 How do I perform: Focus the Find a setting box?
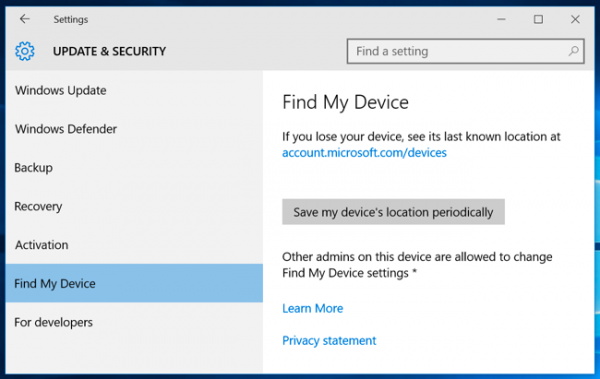[x=466, y=51]
